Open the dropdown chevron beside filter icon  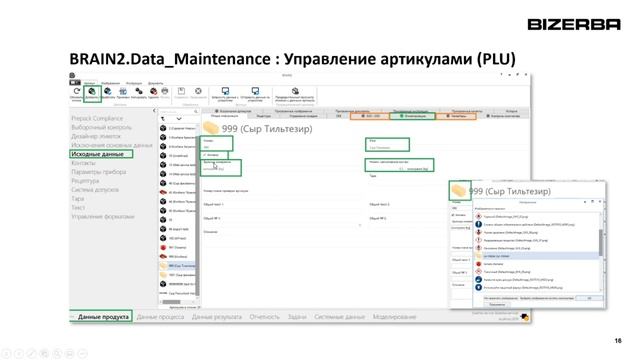click(179, 119)
